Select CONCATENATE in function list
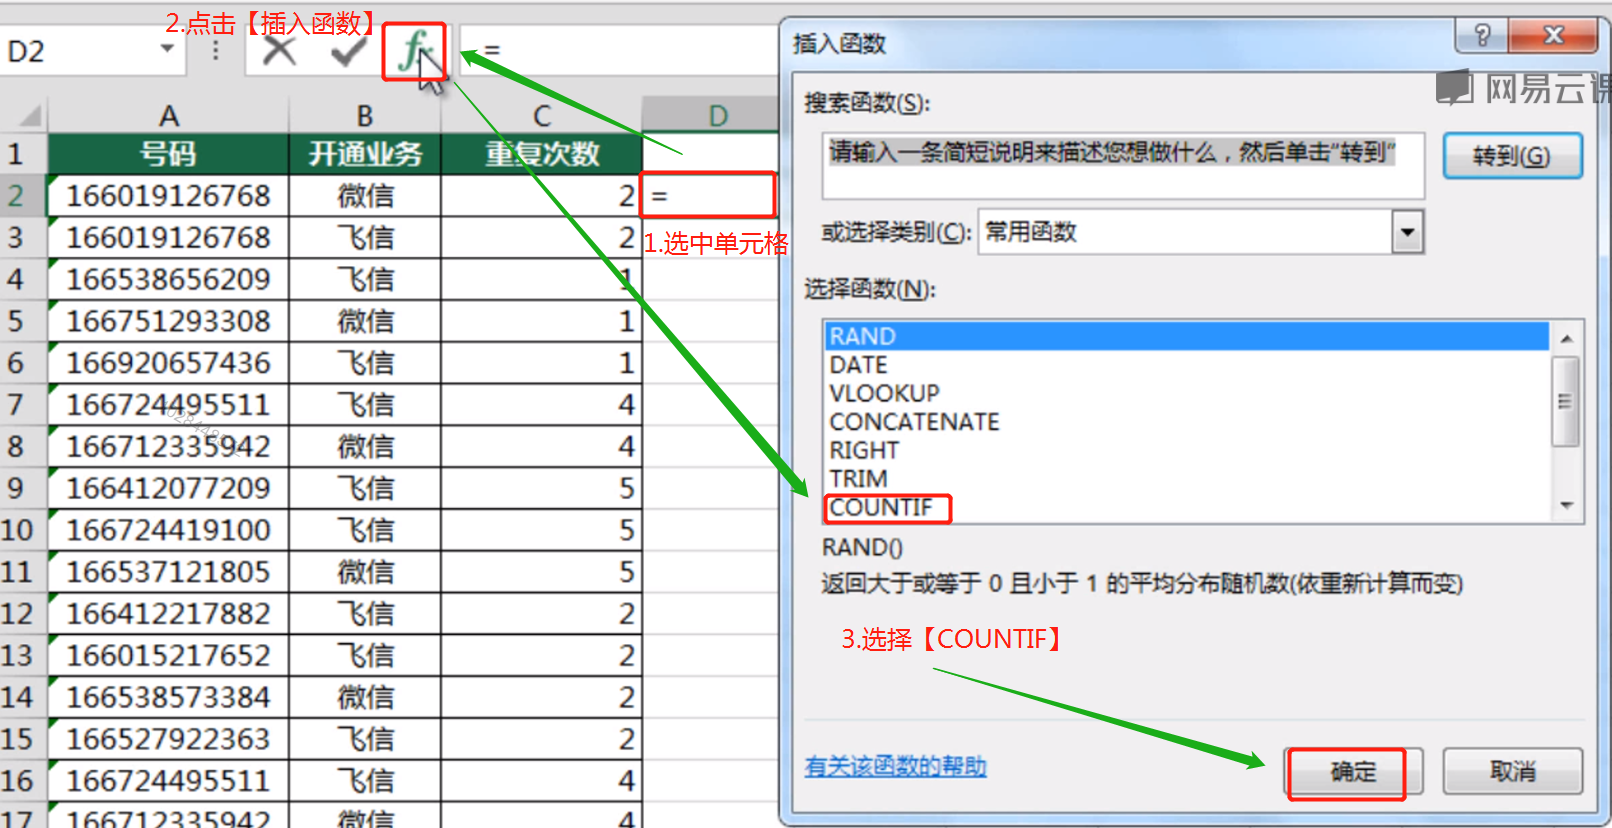Viewport: 1612px width, 828px height. 1186,422
